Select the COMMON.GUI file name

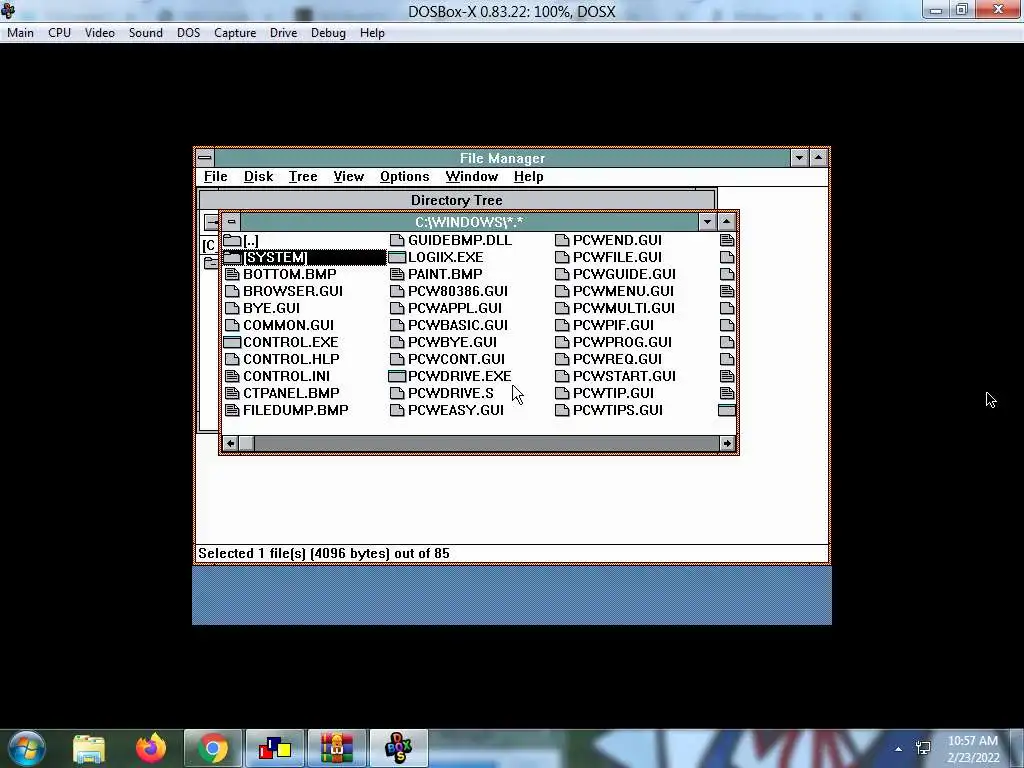[x=288, y=325]
